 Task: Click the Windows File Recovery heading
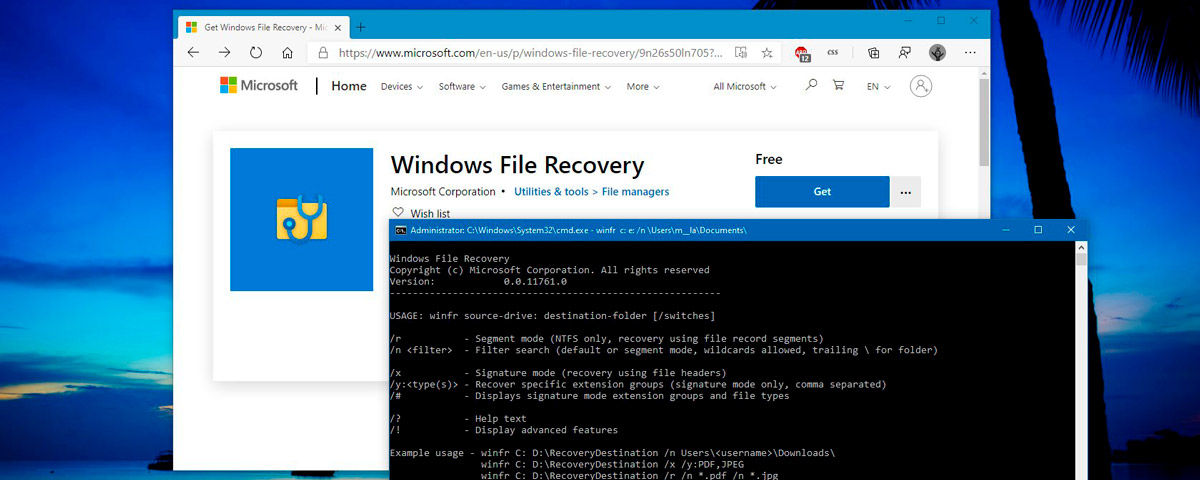point(517,165)
